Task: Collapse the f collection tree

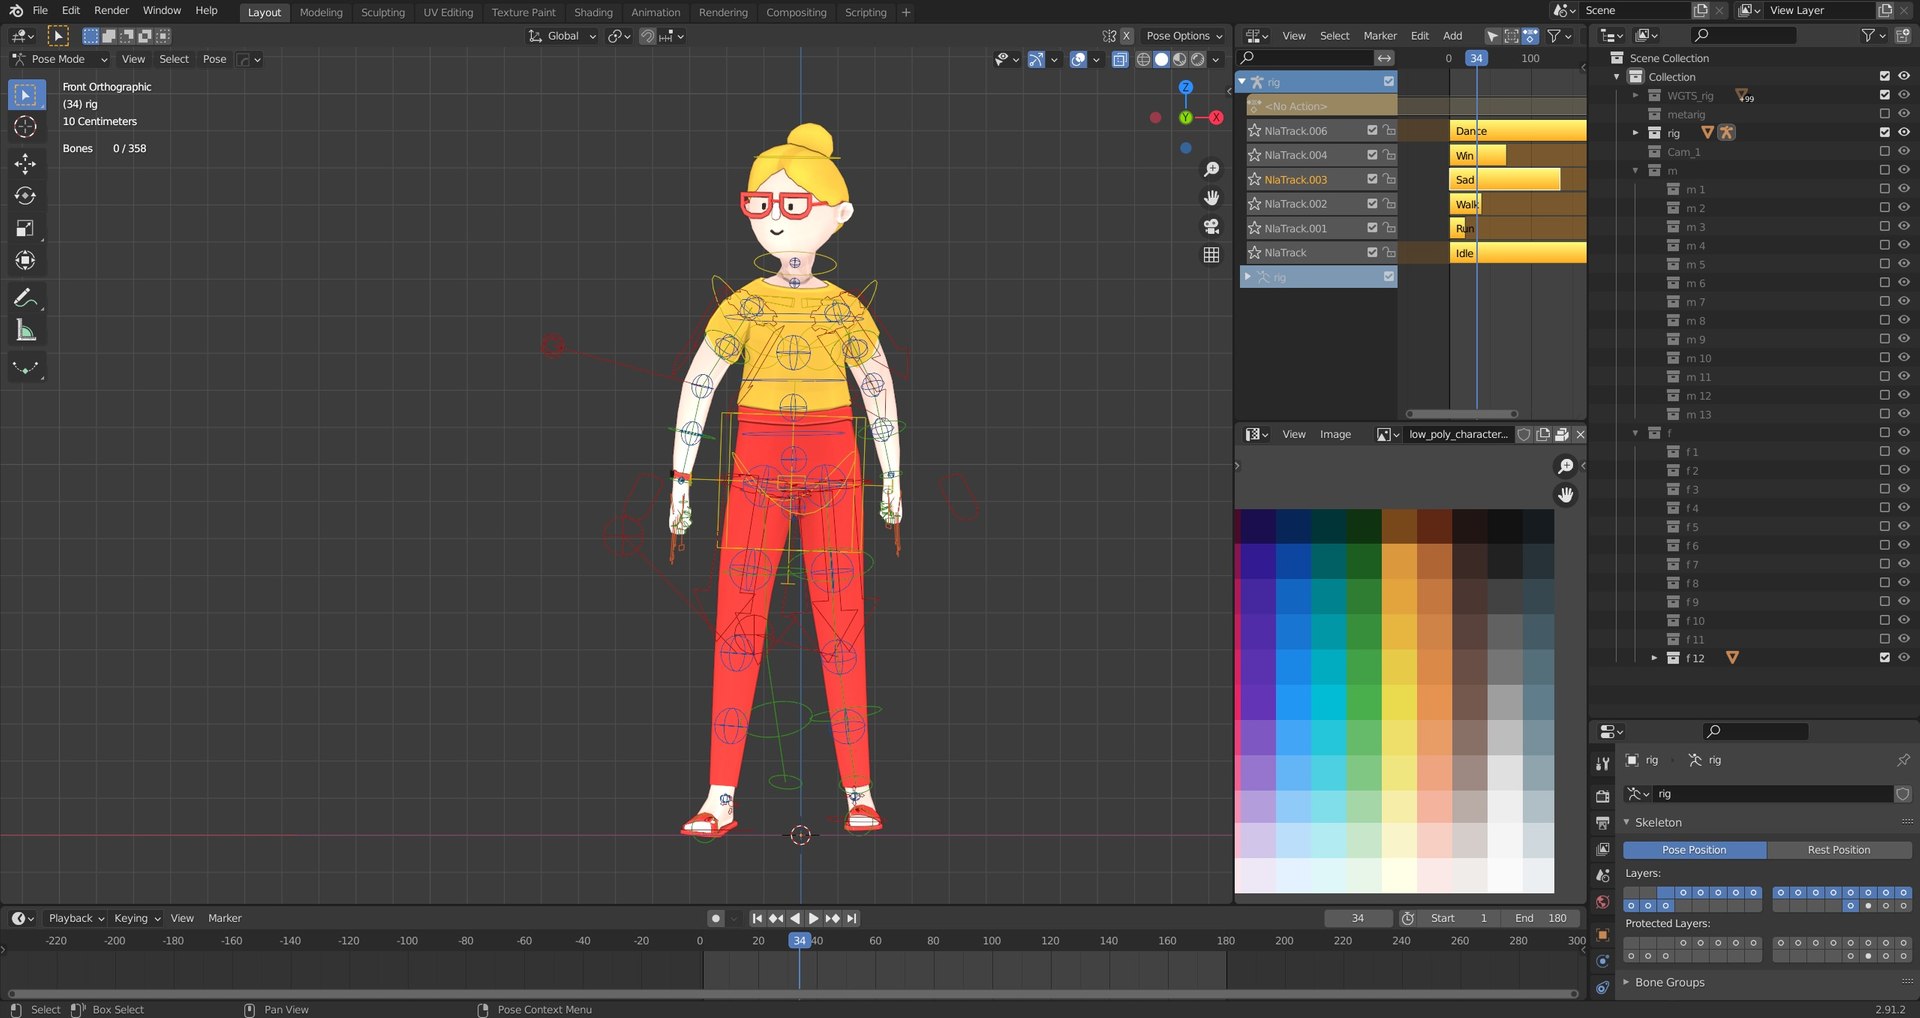Action: [1636, 433]
